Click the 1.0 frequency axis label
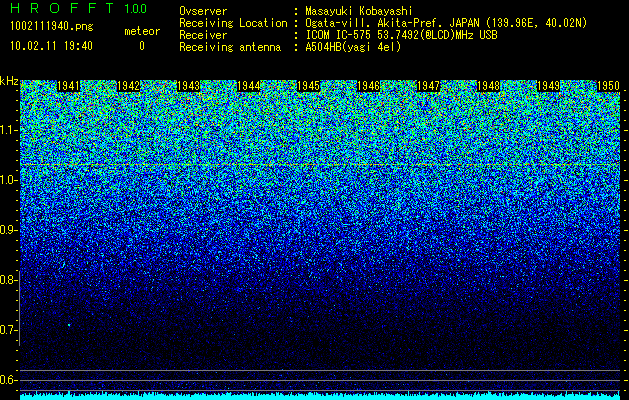629x400 pixels. pyautogui.click(x=8, y=181)
